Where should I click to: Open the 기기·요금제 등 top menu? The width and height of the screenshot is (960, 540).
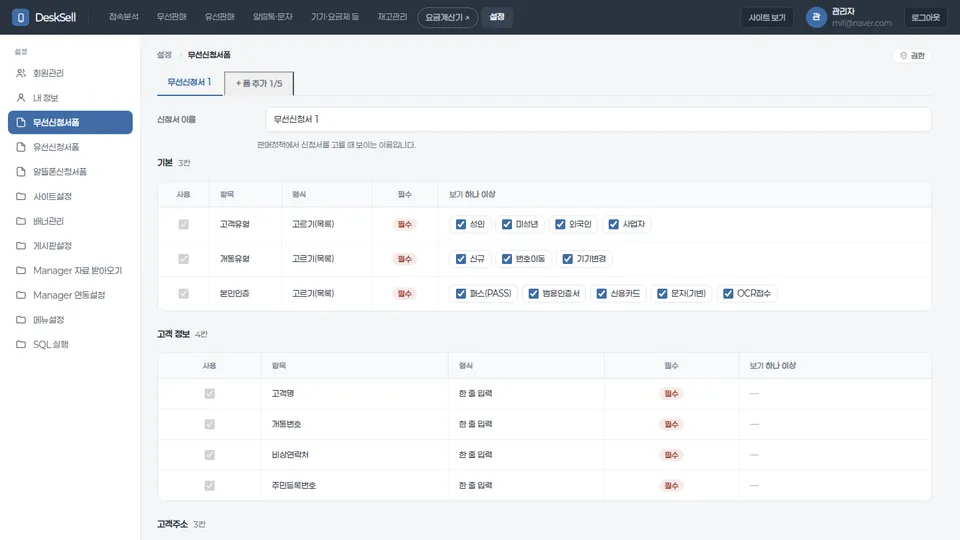coord(335,17)
